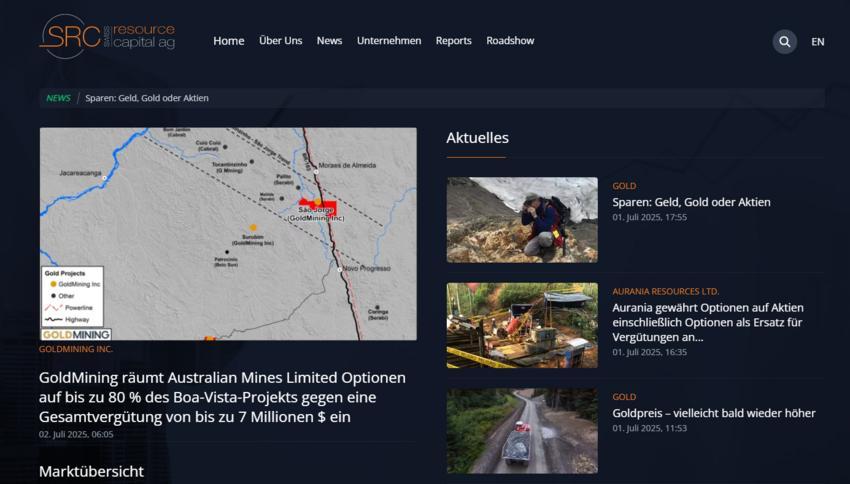Open the search magnifier icon
850x484 pixels.
click(x=784, y=42)
